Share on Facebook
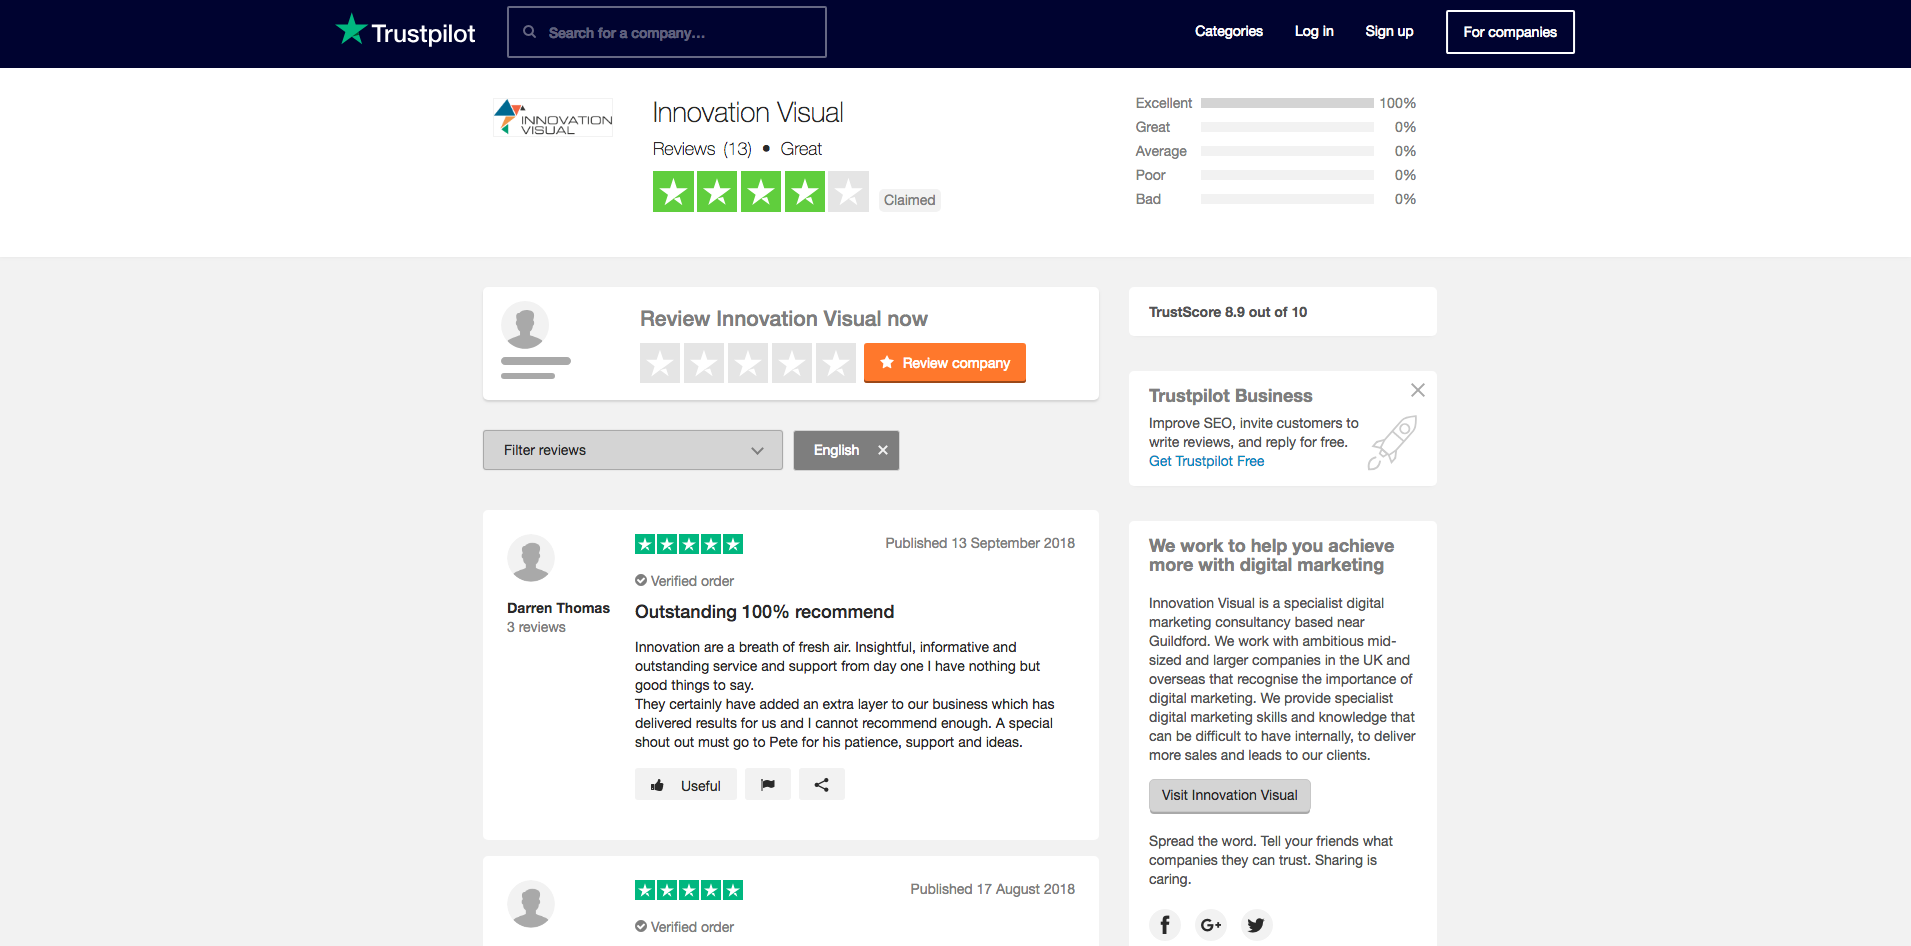This screenshot has width=1911, height=946. (1165, 925)
